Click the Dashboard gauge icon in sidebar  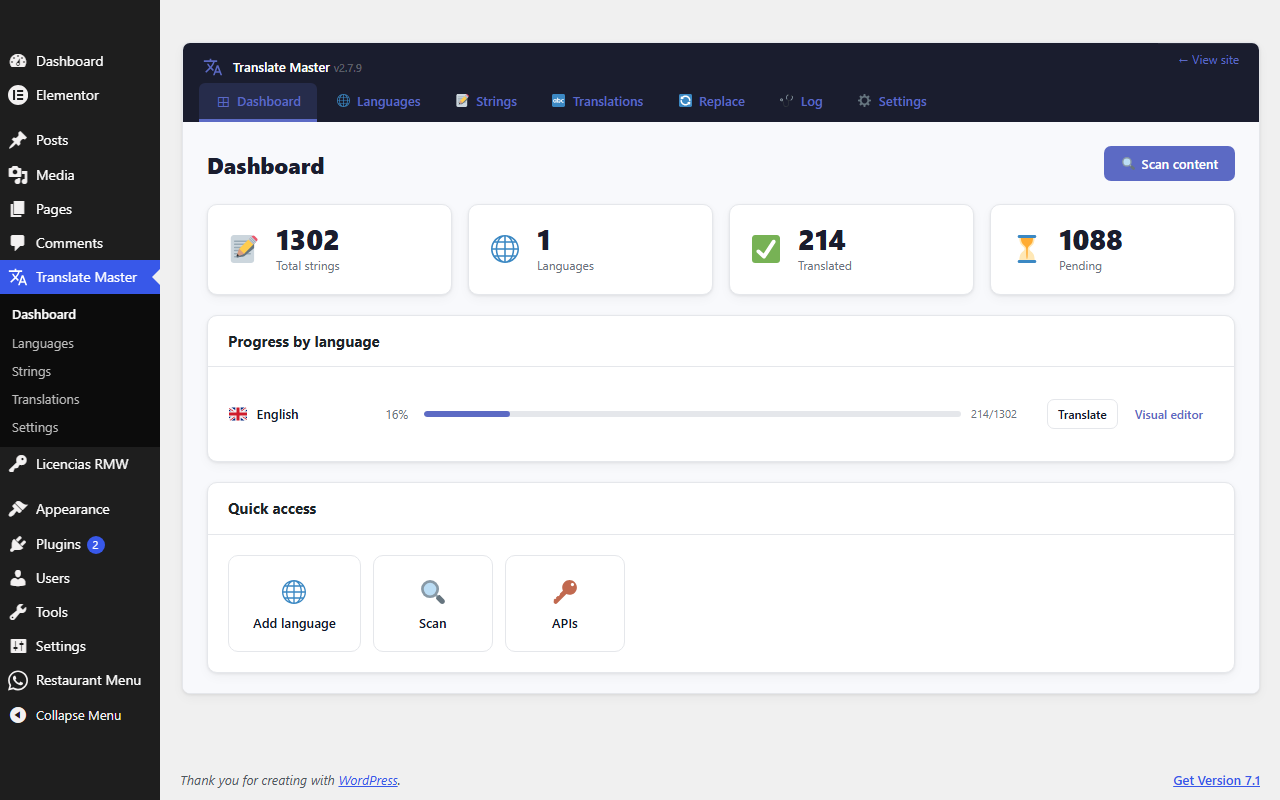pos(18,61)
